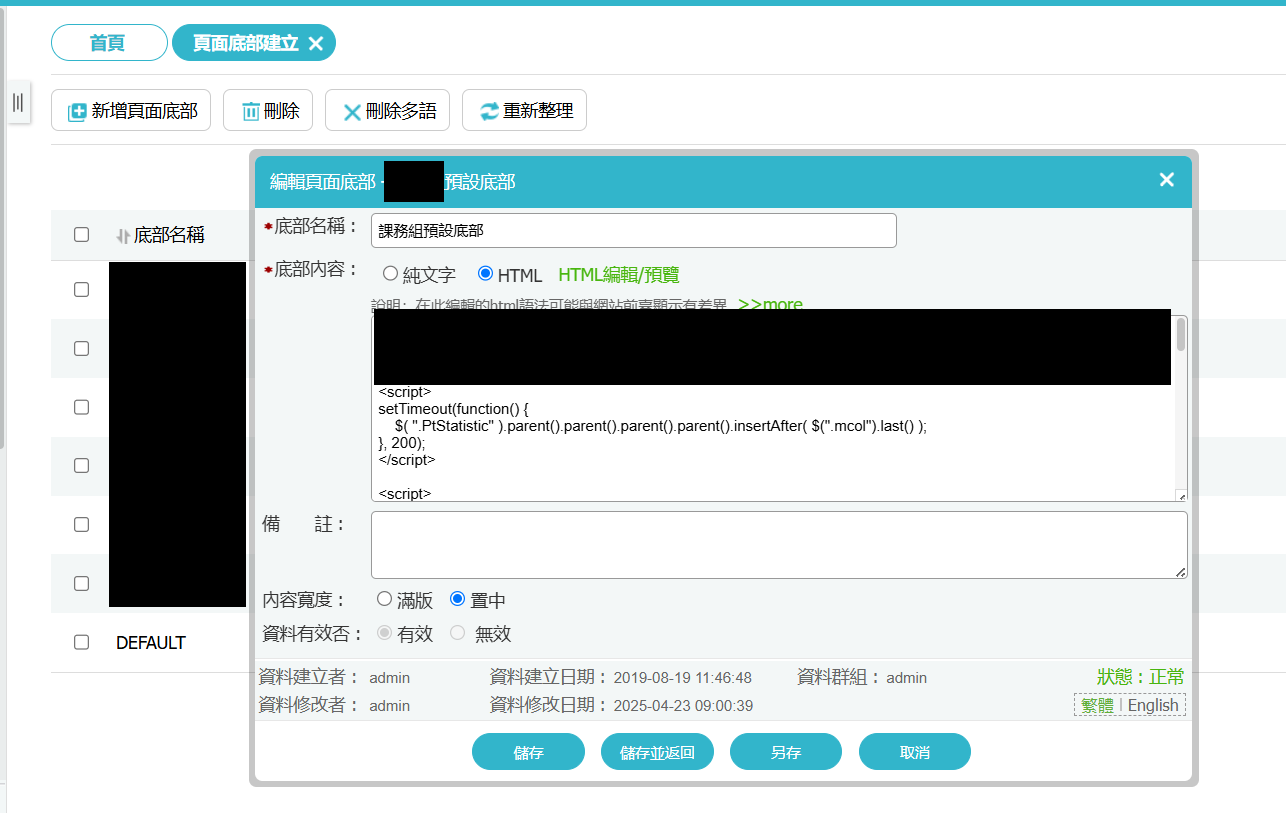Image resolution: width=1286 pixels, height=813 pixels.
Task: Sort by 底部名稱 column arrows
Action: (123, 236)
